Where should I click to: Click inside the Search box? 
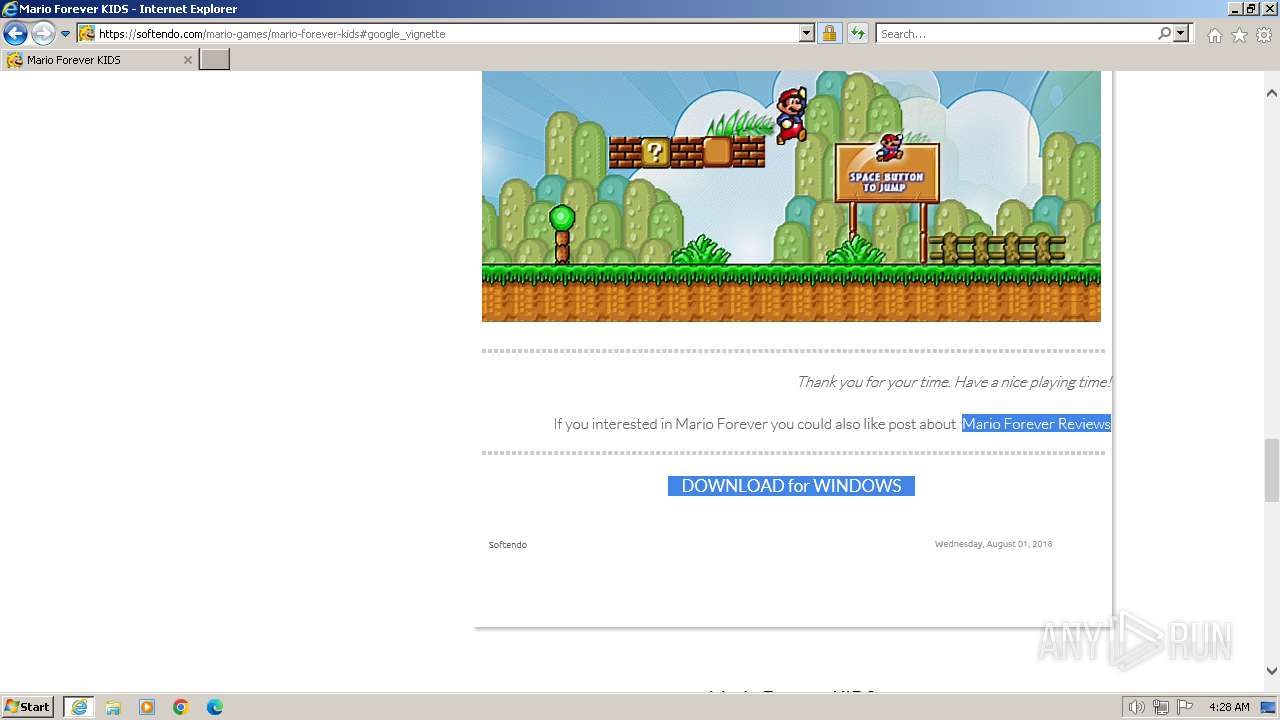coord(1015,34)
